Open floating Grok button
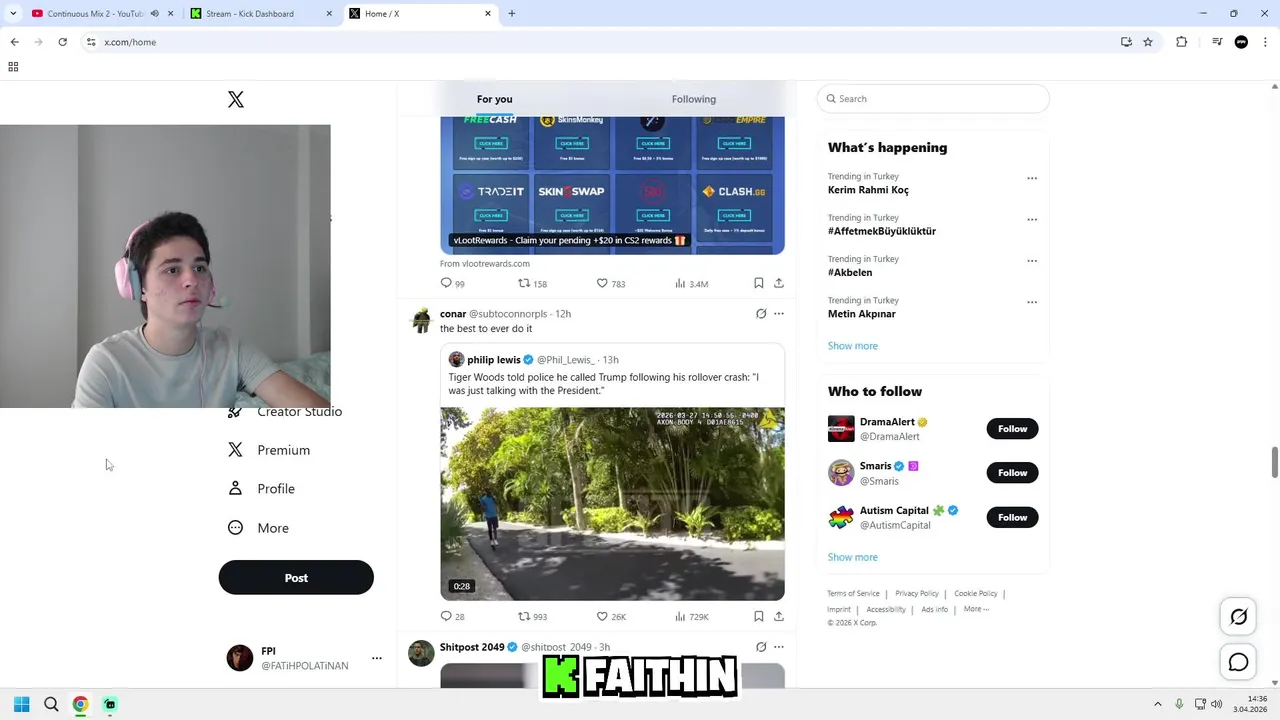Screen dimensions: 1280x720 pos(1239,617)
